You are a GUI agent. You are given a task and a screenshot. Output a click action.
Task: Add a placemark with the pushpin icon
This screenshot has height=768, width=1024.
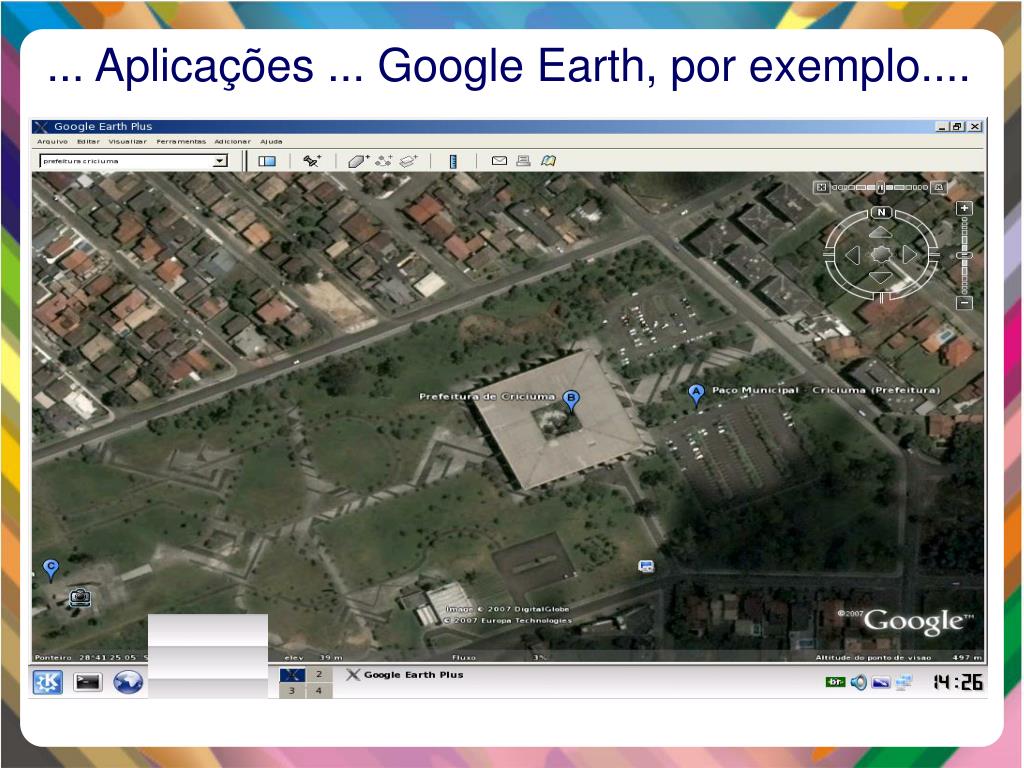tap(312, 161)
